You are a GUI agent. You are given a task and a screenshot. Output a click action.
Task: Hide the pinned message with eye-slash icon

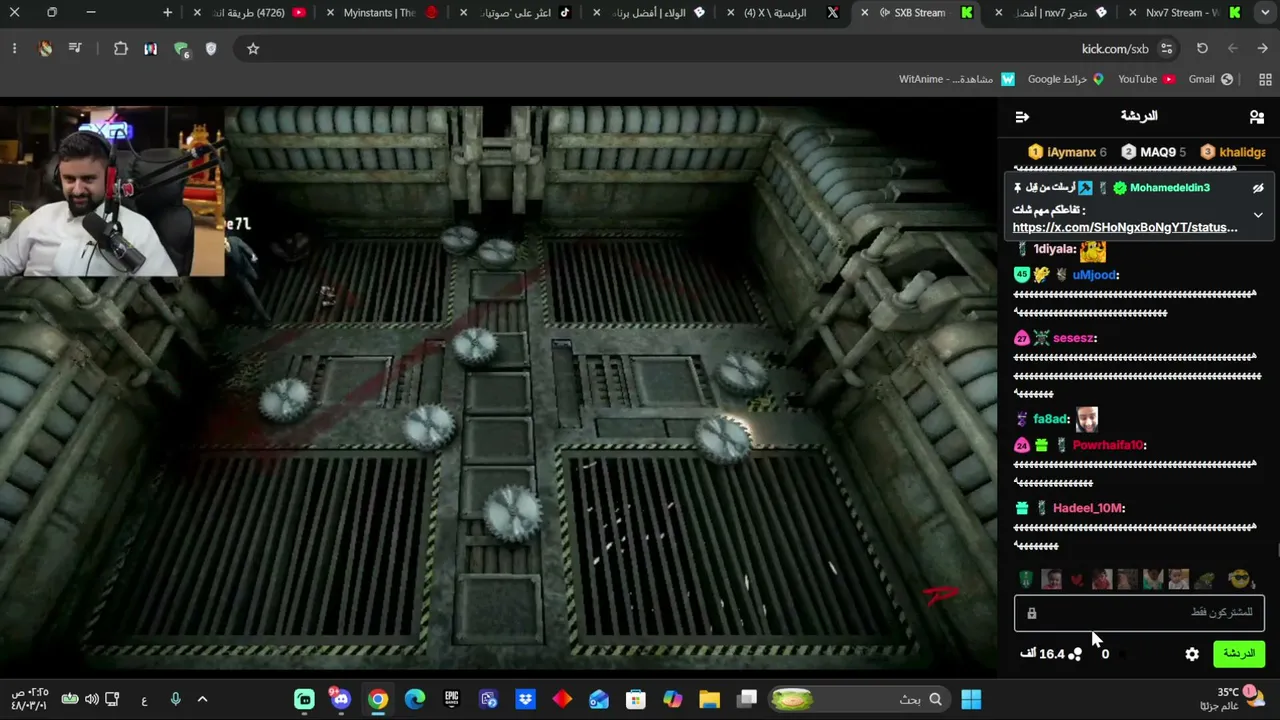pos(1258,188)
